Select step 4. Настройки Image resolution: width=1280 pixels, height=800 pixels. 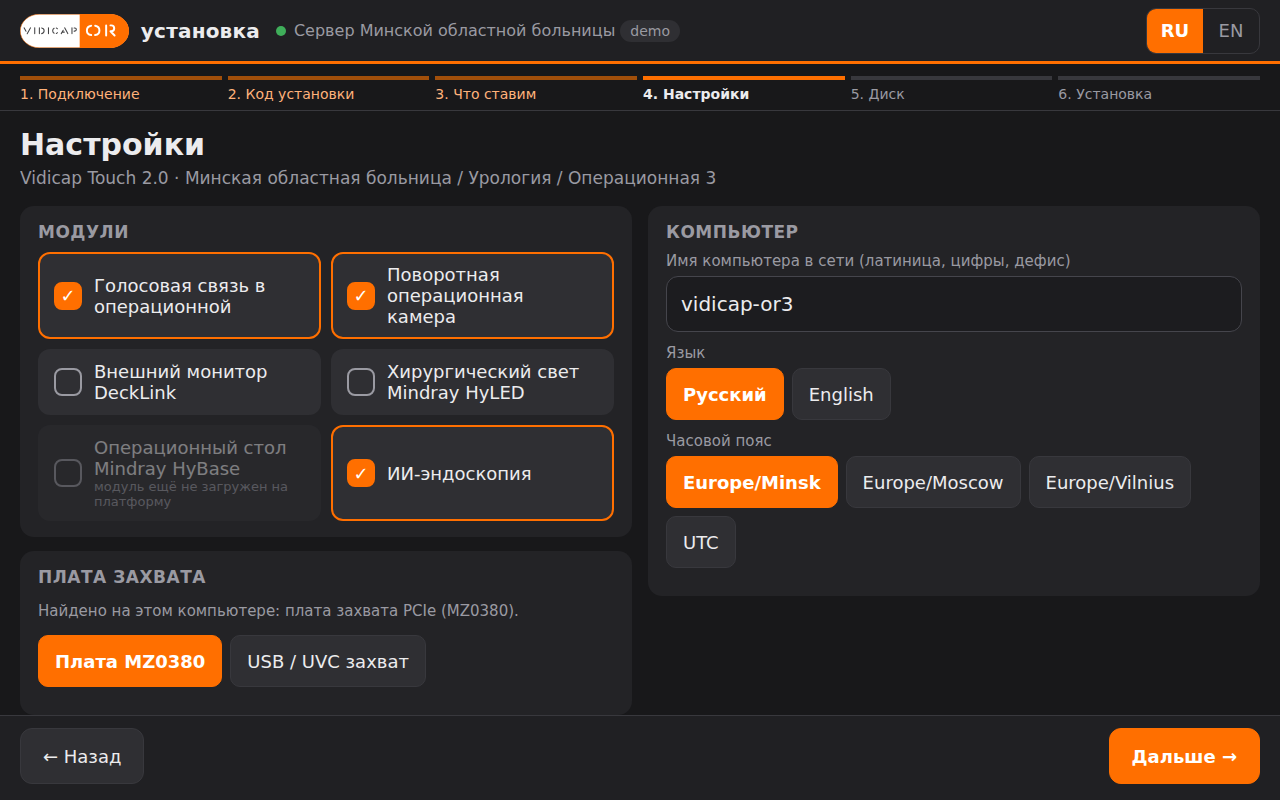(744, 90)
